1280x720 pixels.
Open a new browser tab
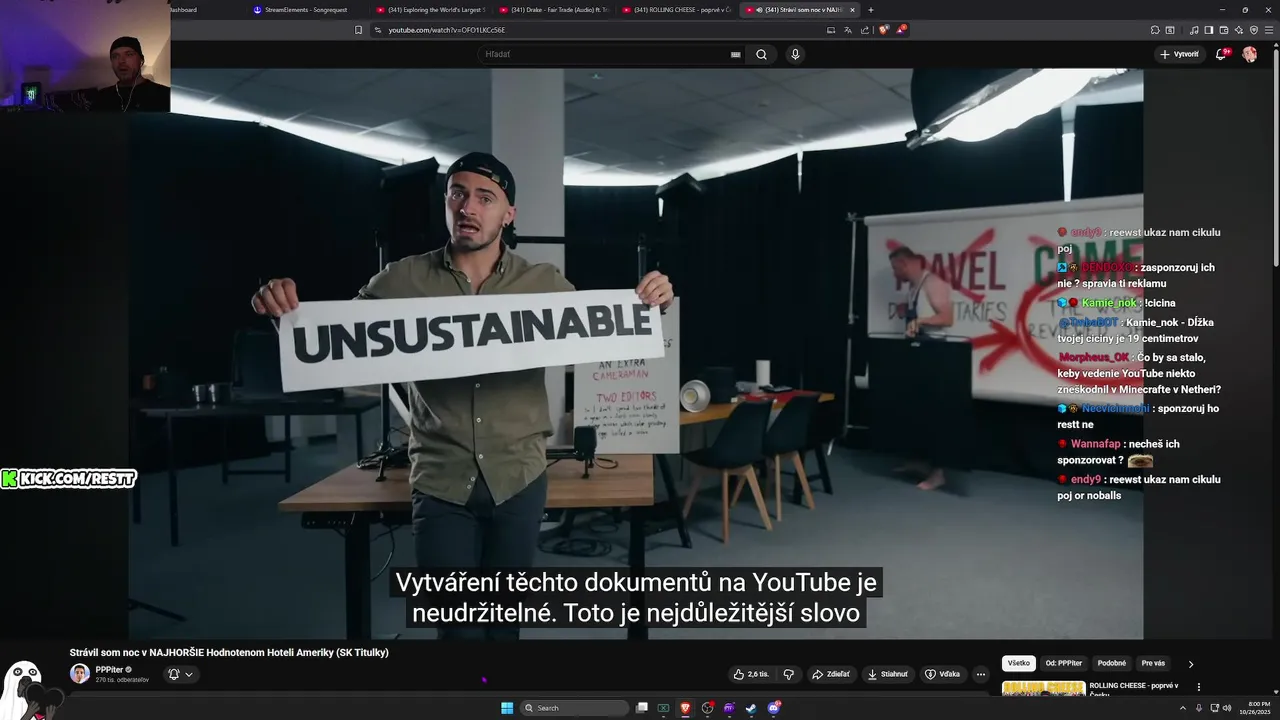(x=871, y=10)
